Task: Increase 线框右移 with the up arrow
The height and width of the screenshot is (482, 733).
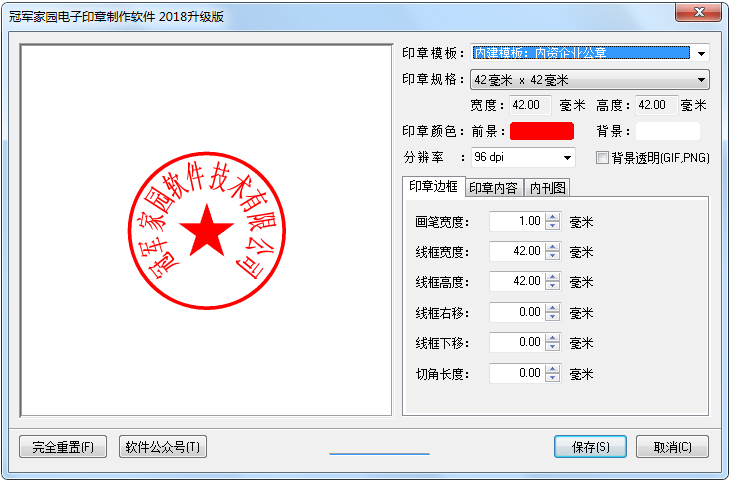Action: click(x=553, y=308)
